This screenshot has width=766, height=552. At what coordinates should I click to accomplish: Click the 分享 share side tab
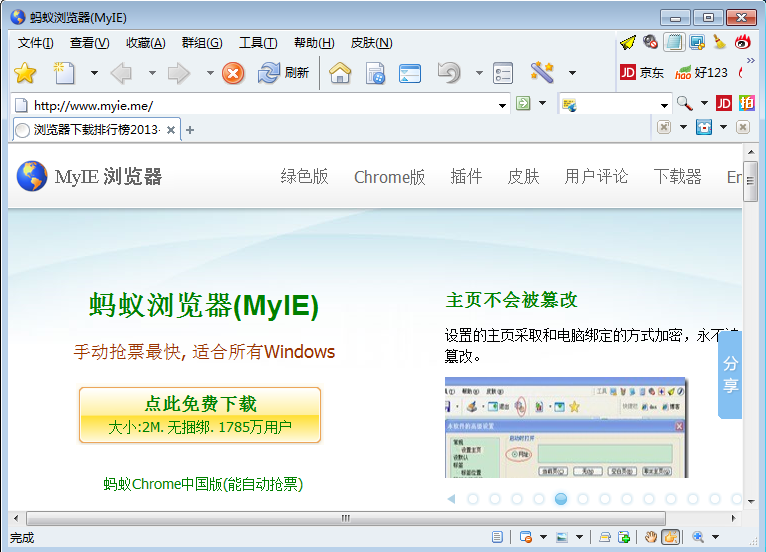pos(730,375)
